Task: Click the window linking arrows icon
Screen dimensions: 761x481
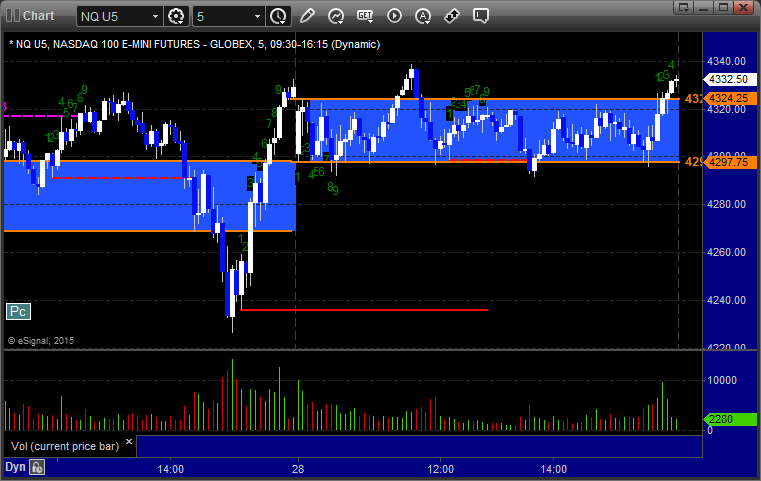Action: (452, 16)
